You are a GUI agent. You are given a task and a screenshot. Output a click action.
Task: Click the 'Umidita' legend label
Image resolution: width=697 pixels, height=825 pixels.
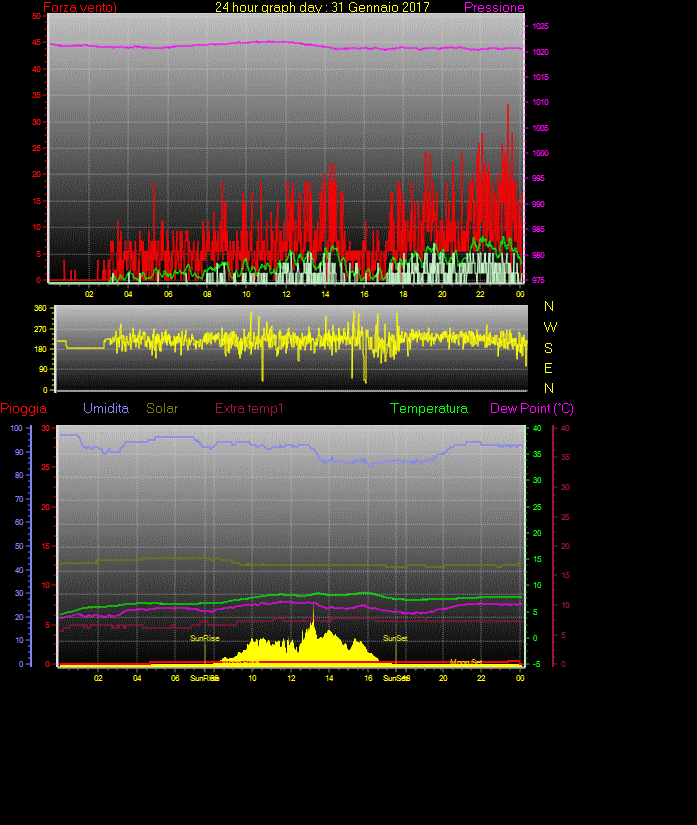(x=106, y=408)
